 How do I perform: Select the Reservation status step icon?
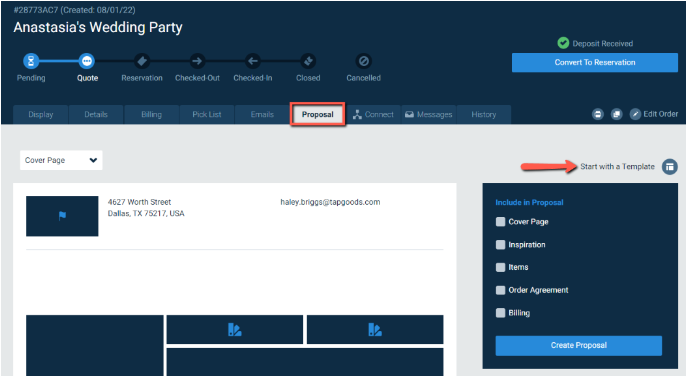(142, 61)
